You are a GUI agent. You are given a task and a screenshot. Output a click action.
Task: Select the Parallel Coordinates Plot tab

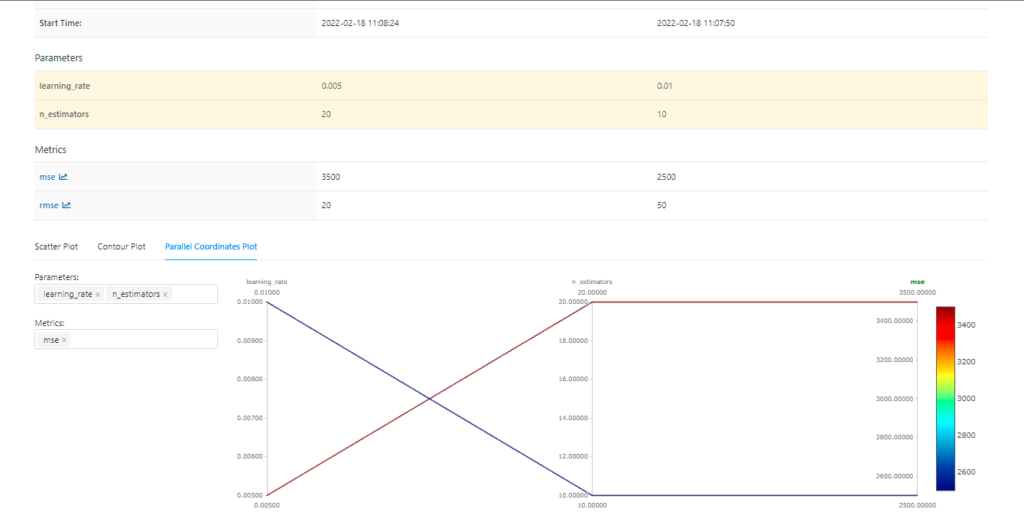click(211, 246)
